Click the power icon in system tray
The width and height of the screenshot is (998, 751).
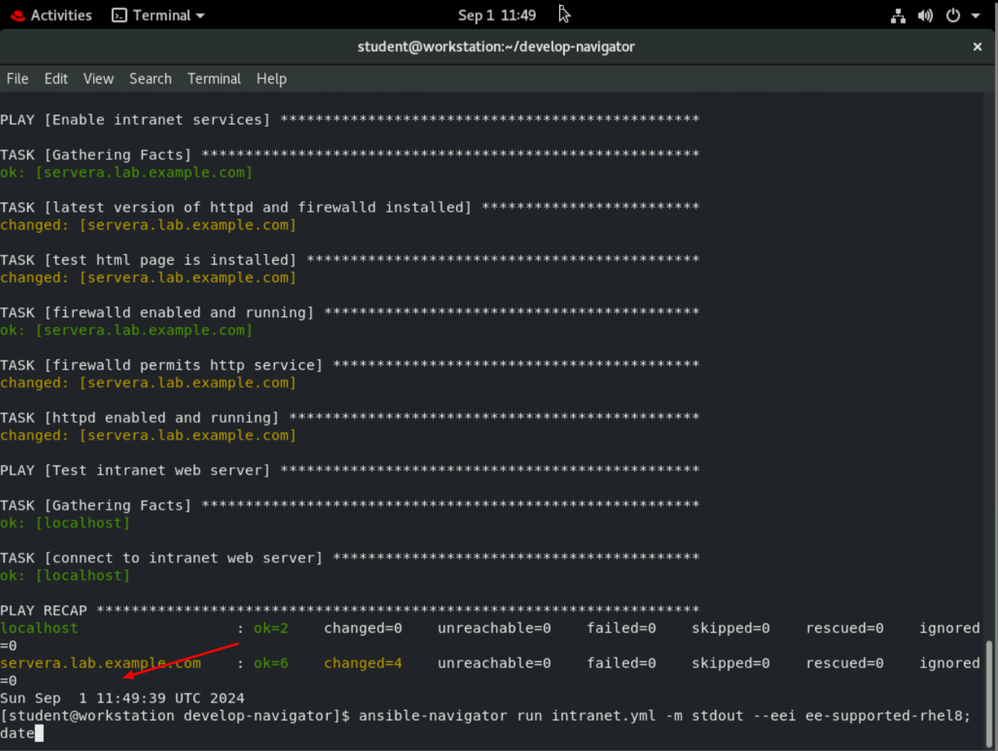point(953,16)
